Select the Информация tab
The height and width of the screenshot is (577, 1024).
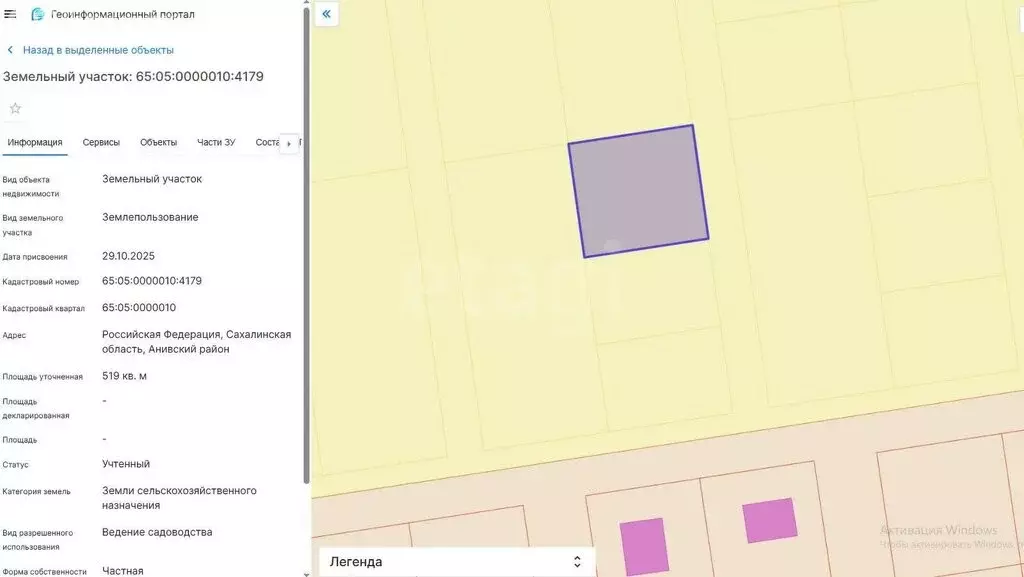pos(35,142)
